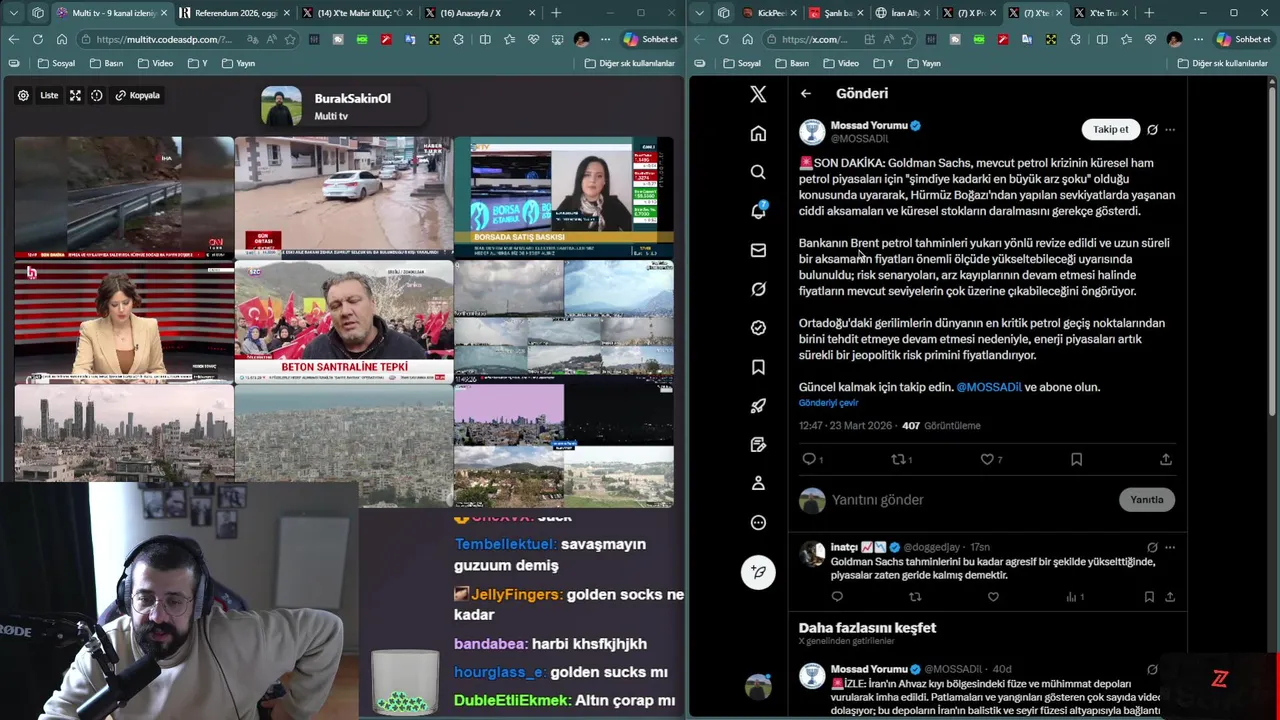Click the white compose post button
This screenshot has height=720, width=1280.
[758, 572]
